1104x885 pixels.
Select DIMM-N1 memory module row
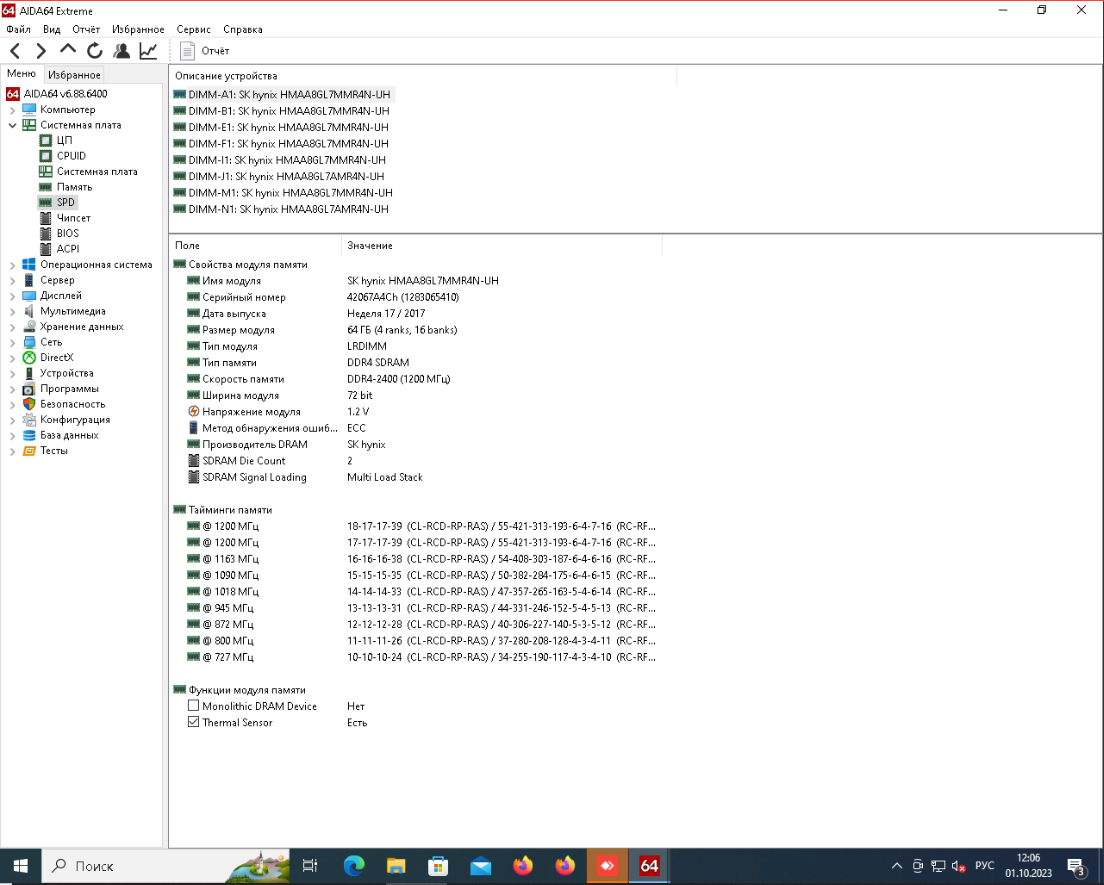pos(282,209)
